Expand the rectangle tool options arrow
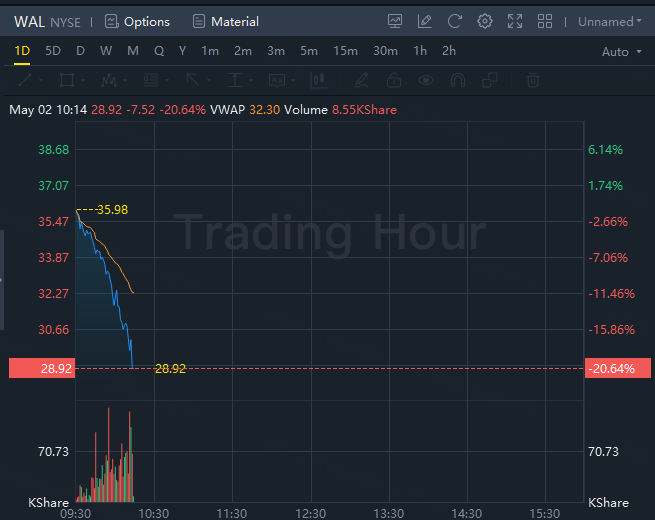The width and height of the screenshot is (655, 520). 83,80
